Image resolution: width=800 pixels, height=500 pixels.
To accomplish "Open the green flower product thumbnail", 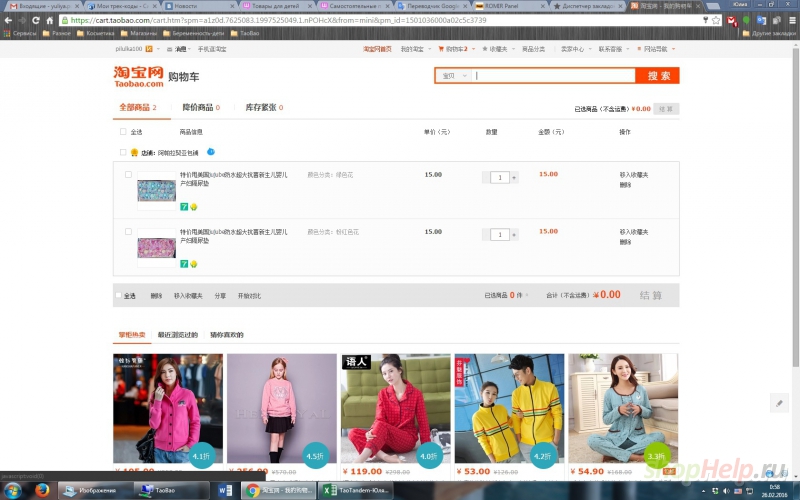I will [x=157, y=191].
